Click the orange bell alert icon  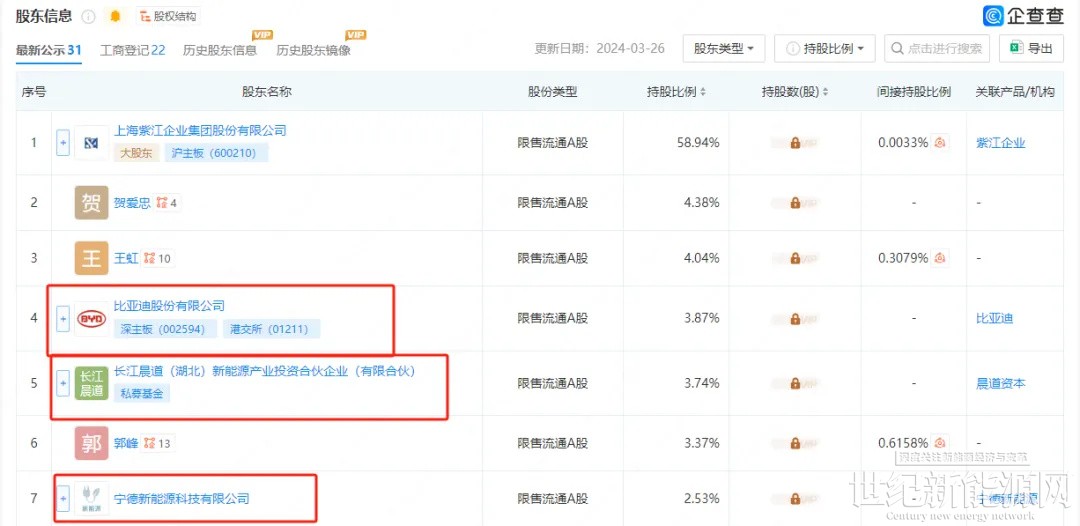pos(115,16)
